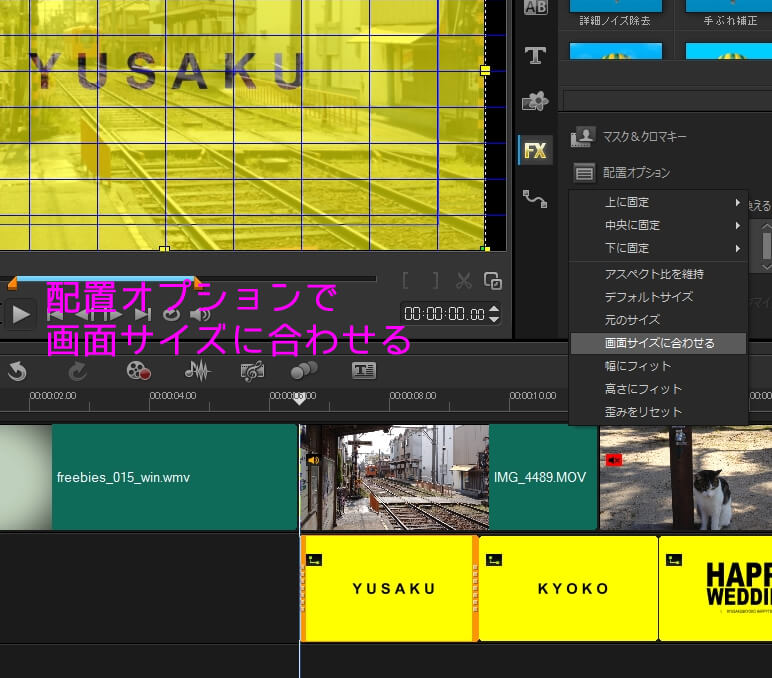Click the 00:00:08.00 mark on the ruler
This screenshot has width=772, height=678.
click(413, 395)
